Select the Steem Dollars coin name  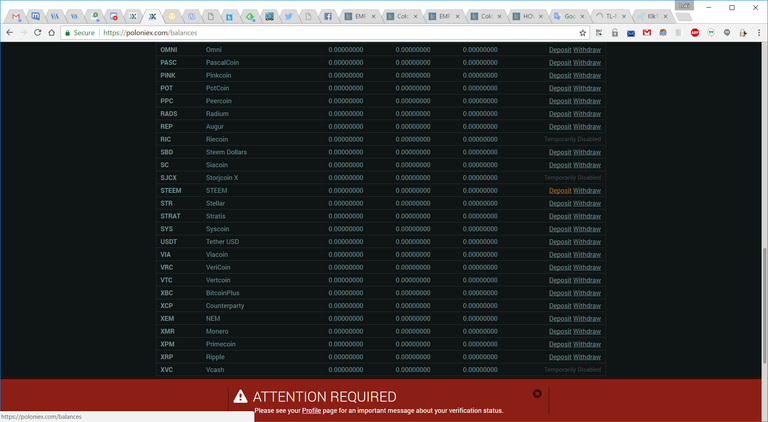point(226,152)
